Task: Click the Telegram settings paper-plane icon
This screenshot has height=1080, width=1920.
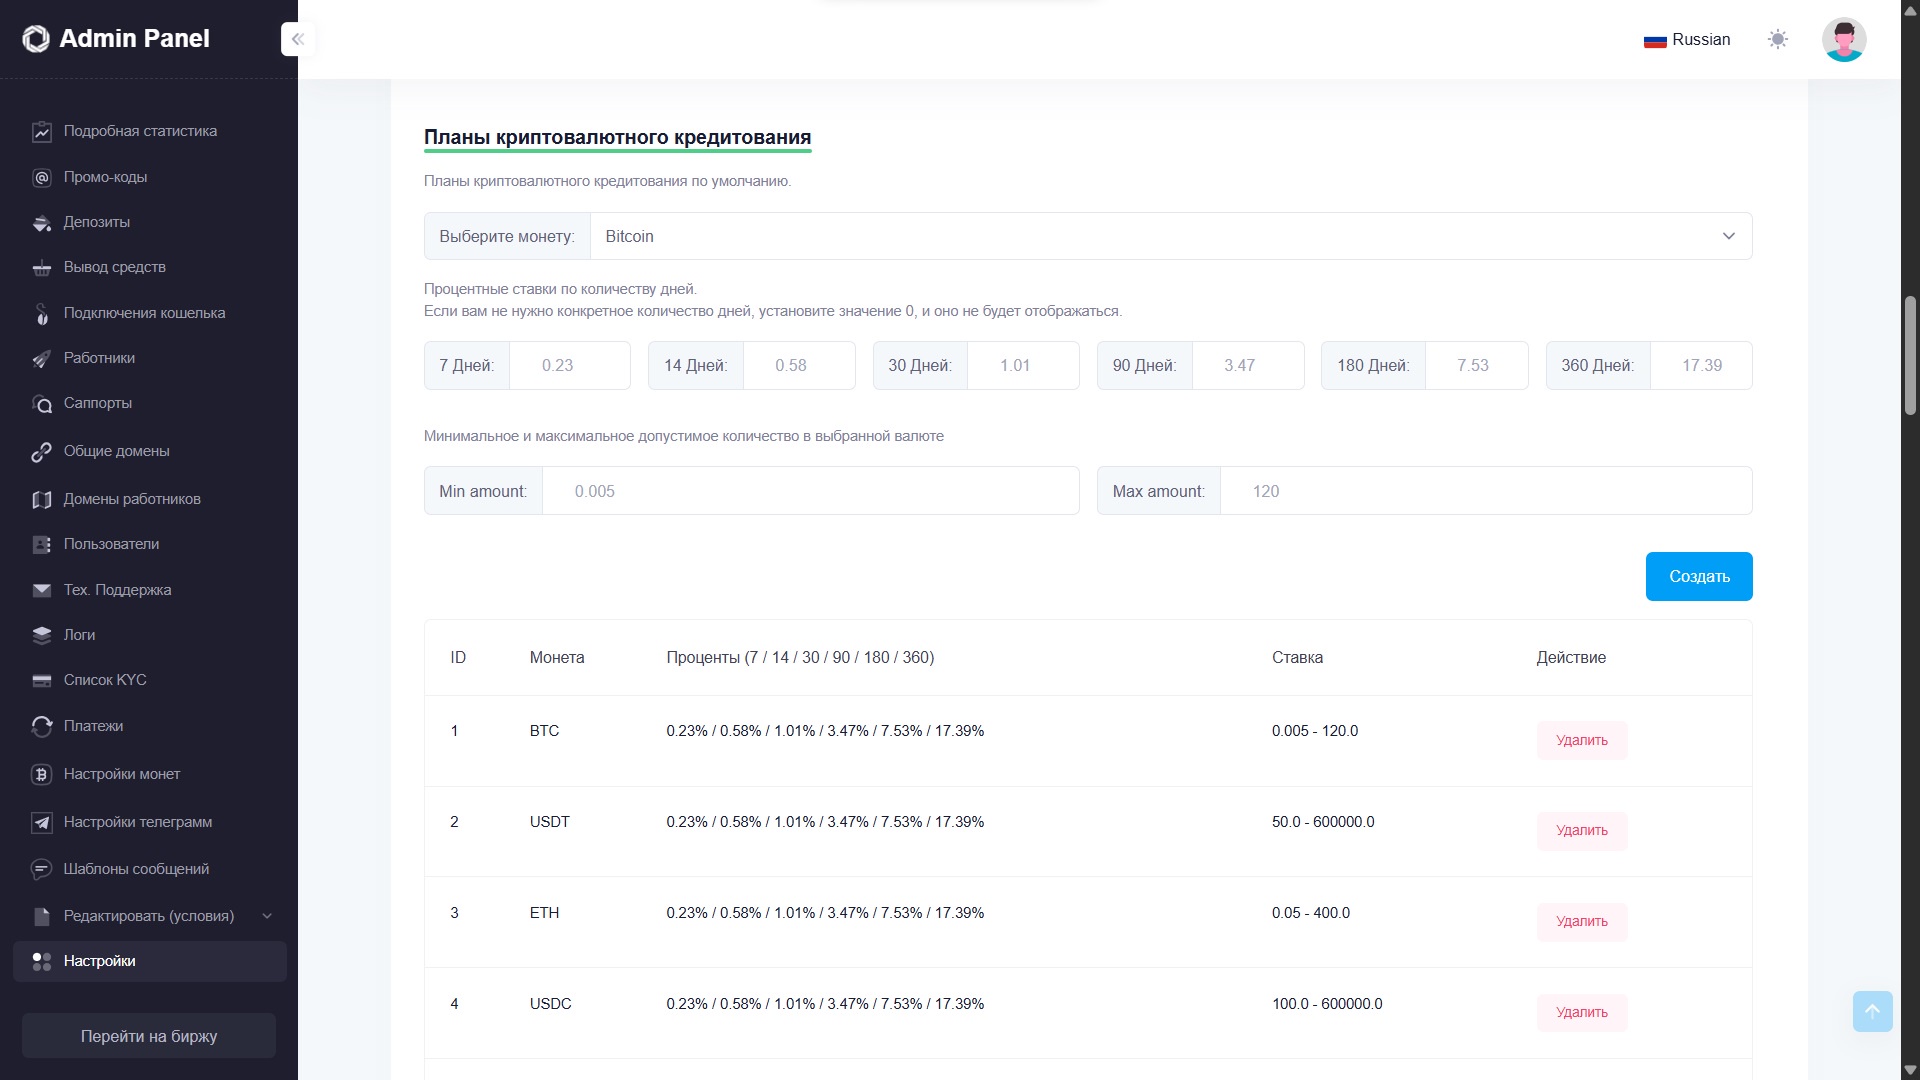Action: [41, 823]
